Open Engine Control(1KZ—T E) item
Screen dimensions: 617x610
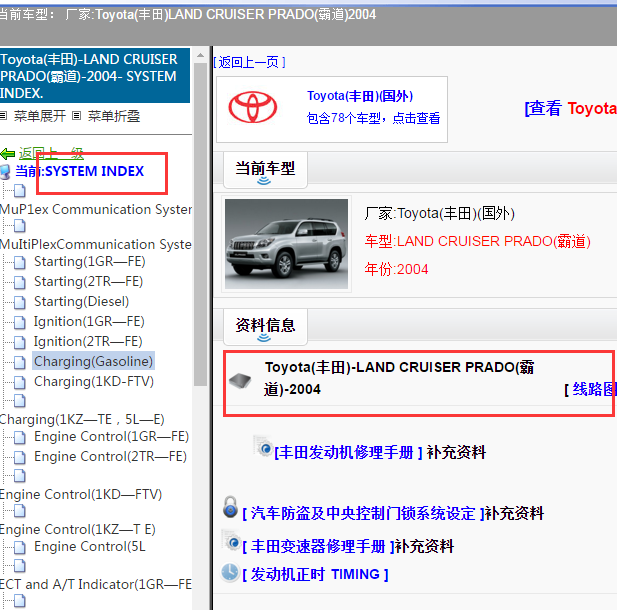tap(78, 530)
